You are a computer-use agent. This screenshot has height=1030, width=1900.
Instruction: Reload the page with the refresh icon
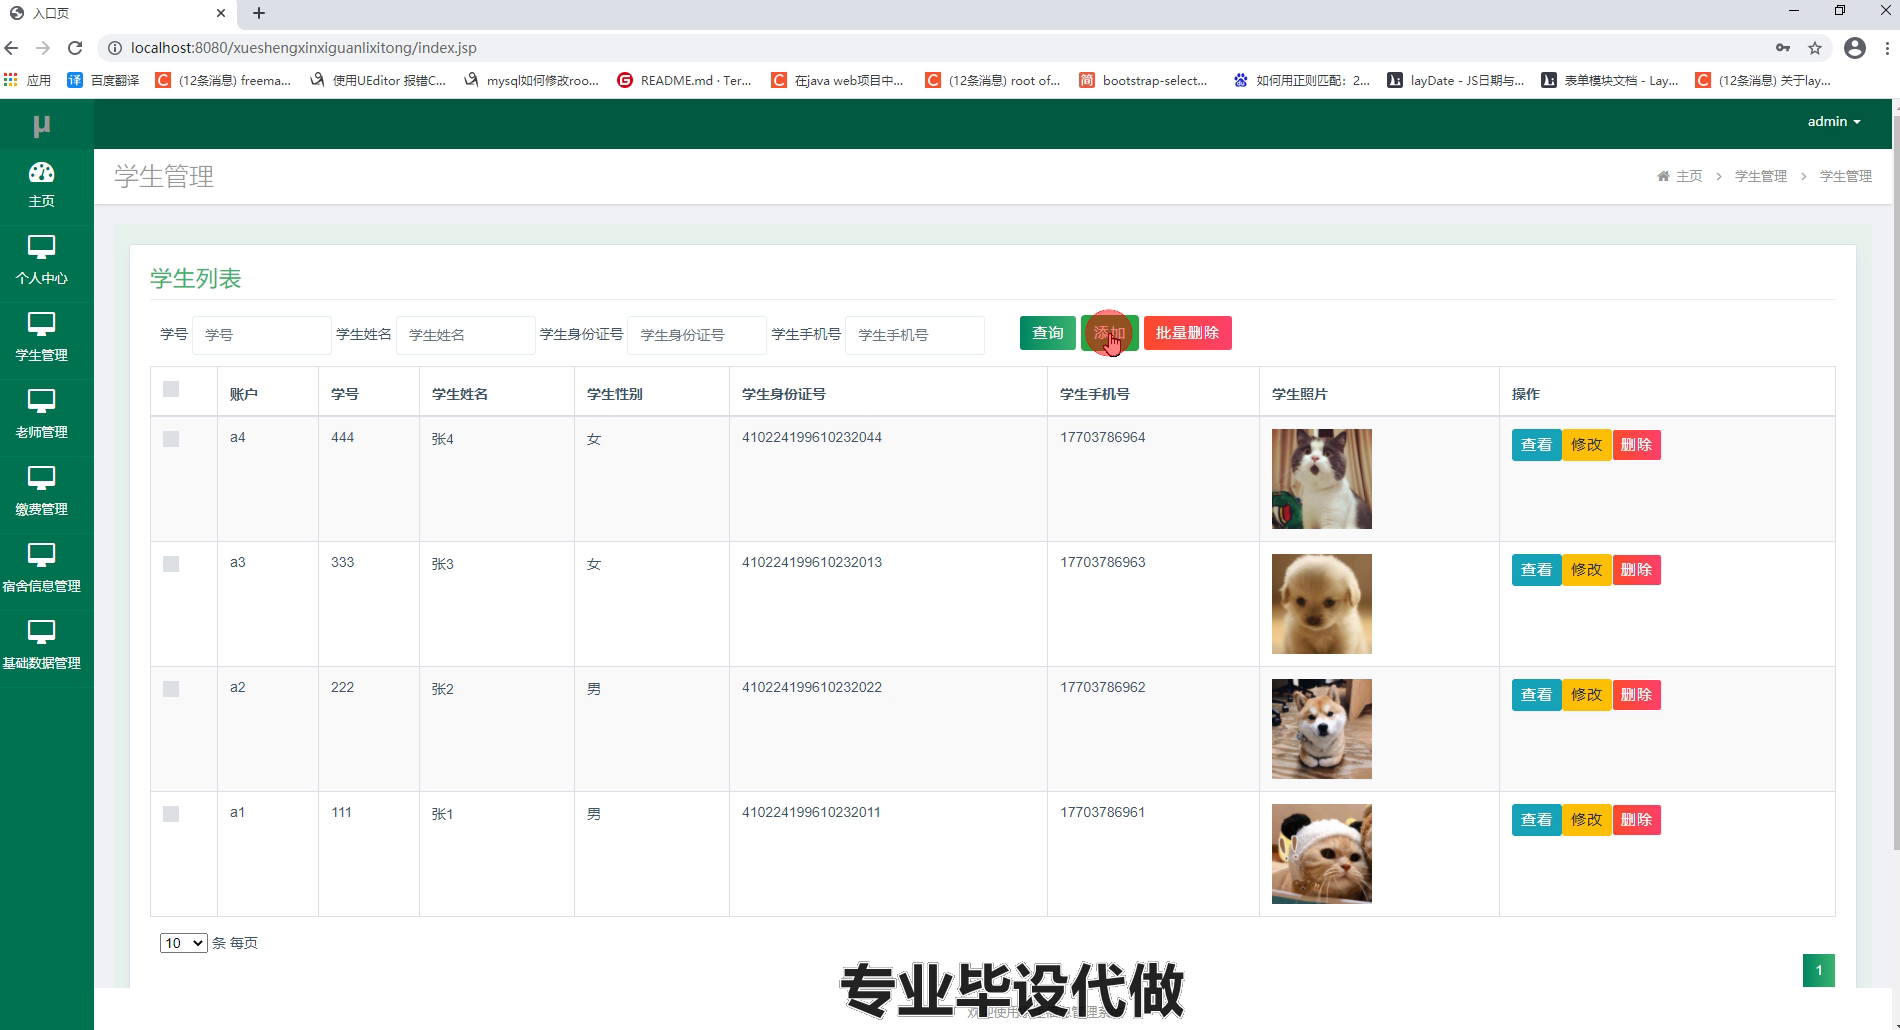tap(75, 48)
